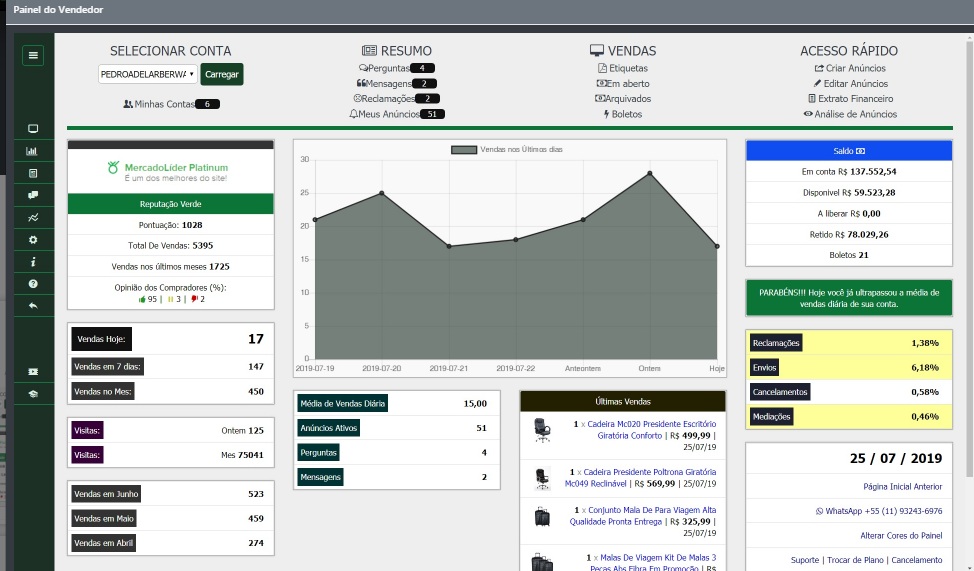Screen dimensions: 974x571
Task: Click the 2019-07-20 chart data point
Action: pos(382,193)
